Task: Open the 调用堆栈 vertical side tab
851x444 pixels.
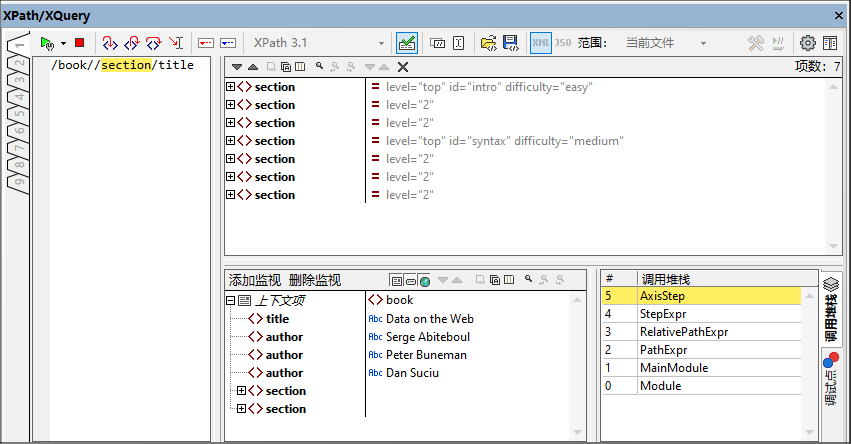Action: 831,309
